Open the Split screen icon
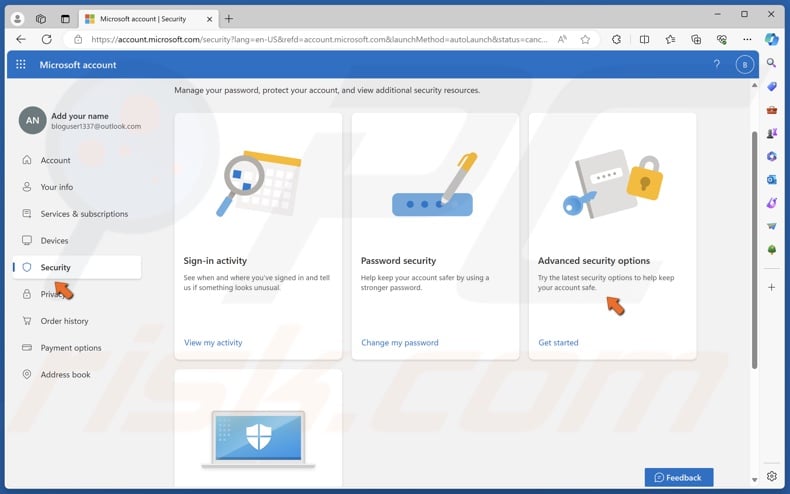This screenshot has width=790, height=494. tap(644, 39)
